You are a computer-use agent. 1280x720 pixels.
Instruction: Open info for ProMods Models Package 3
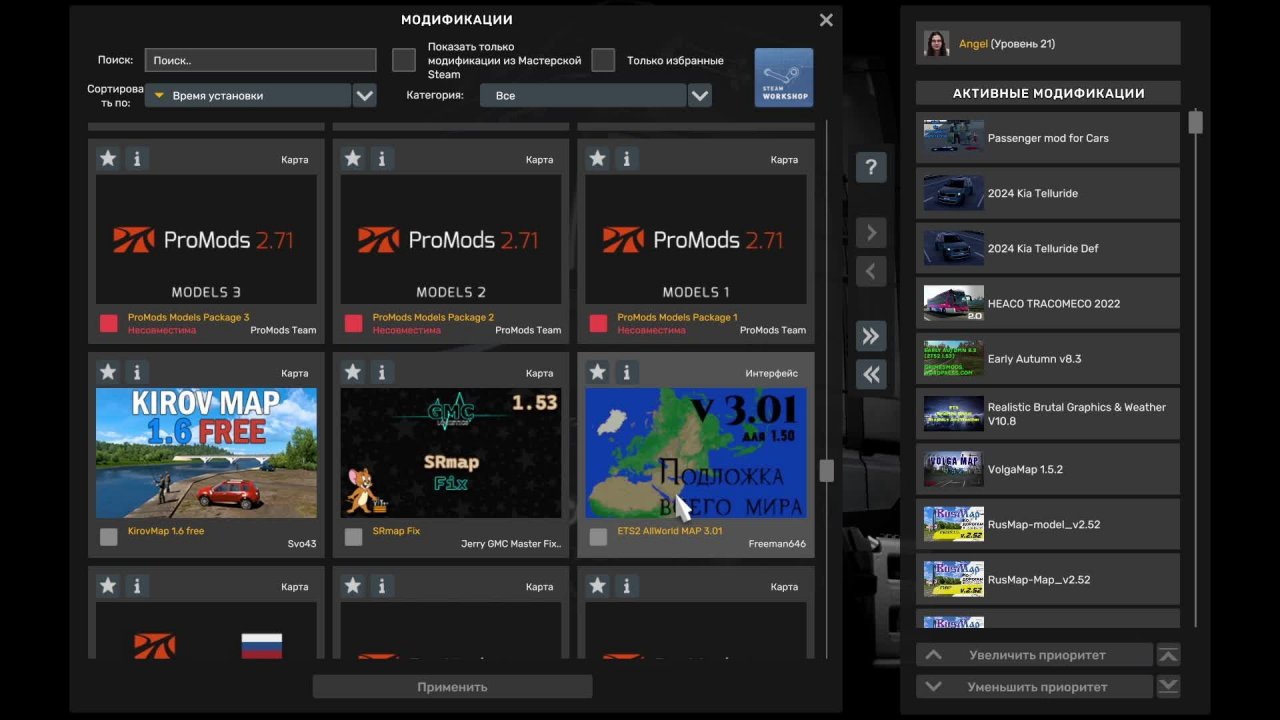pyautogui.click(x=137, y=158)
